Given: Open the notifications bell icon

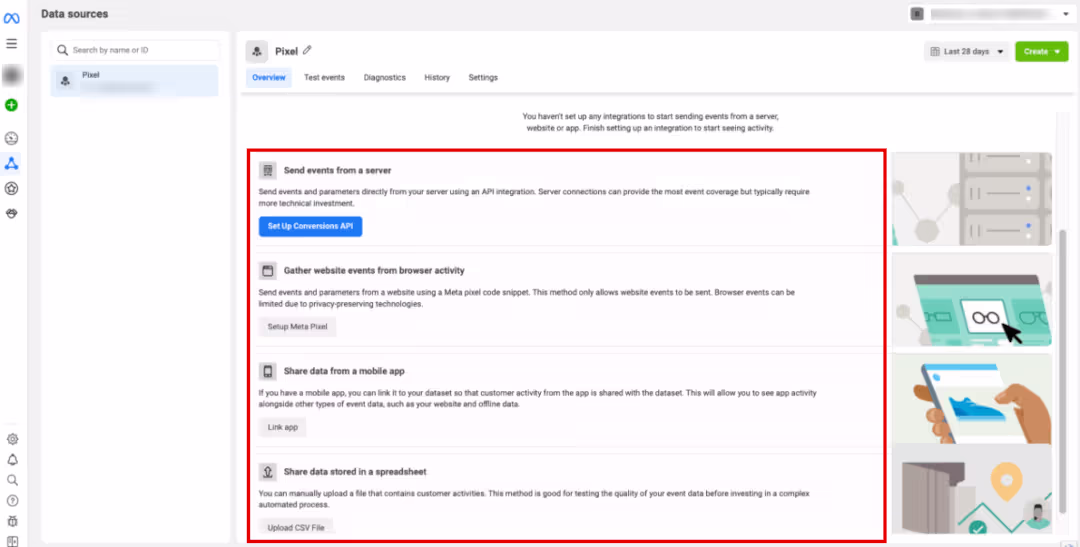Looking at the screenshot, I should (x=12, y=460).
